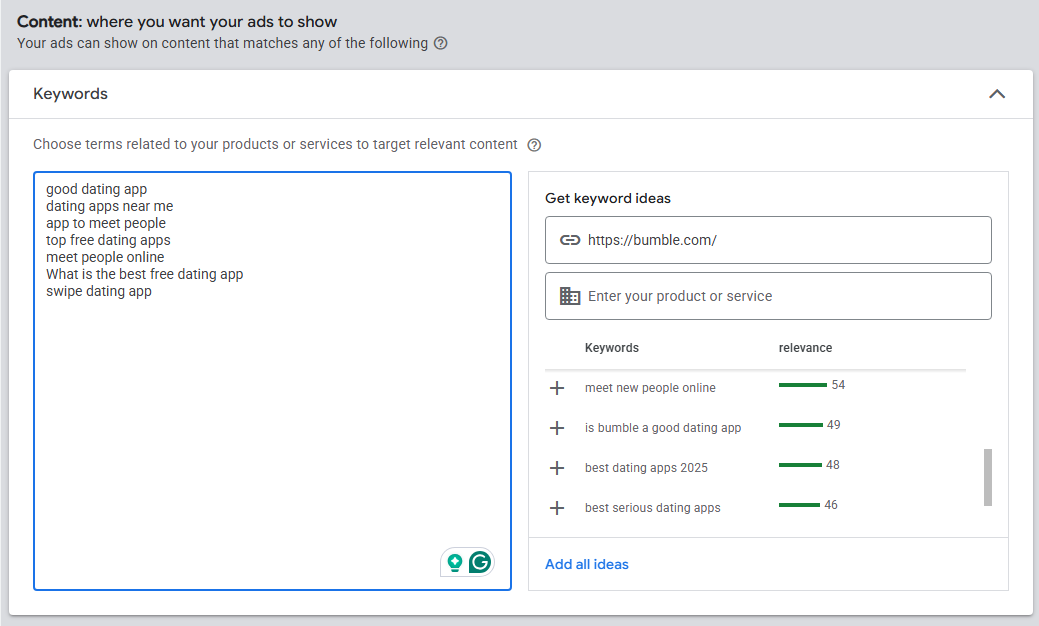Click the lightbulb suggestions icon
This screenshot has height=626, width=1039.
click(x=456, y=562)
